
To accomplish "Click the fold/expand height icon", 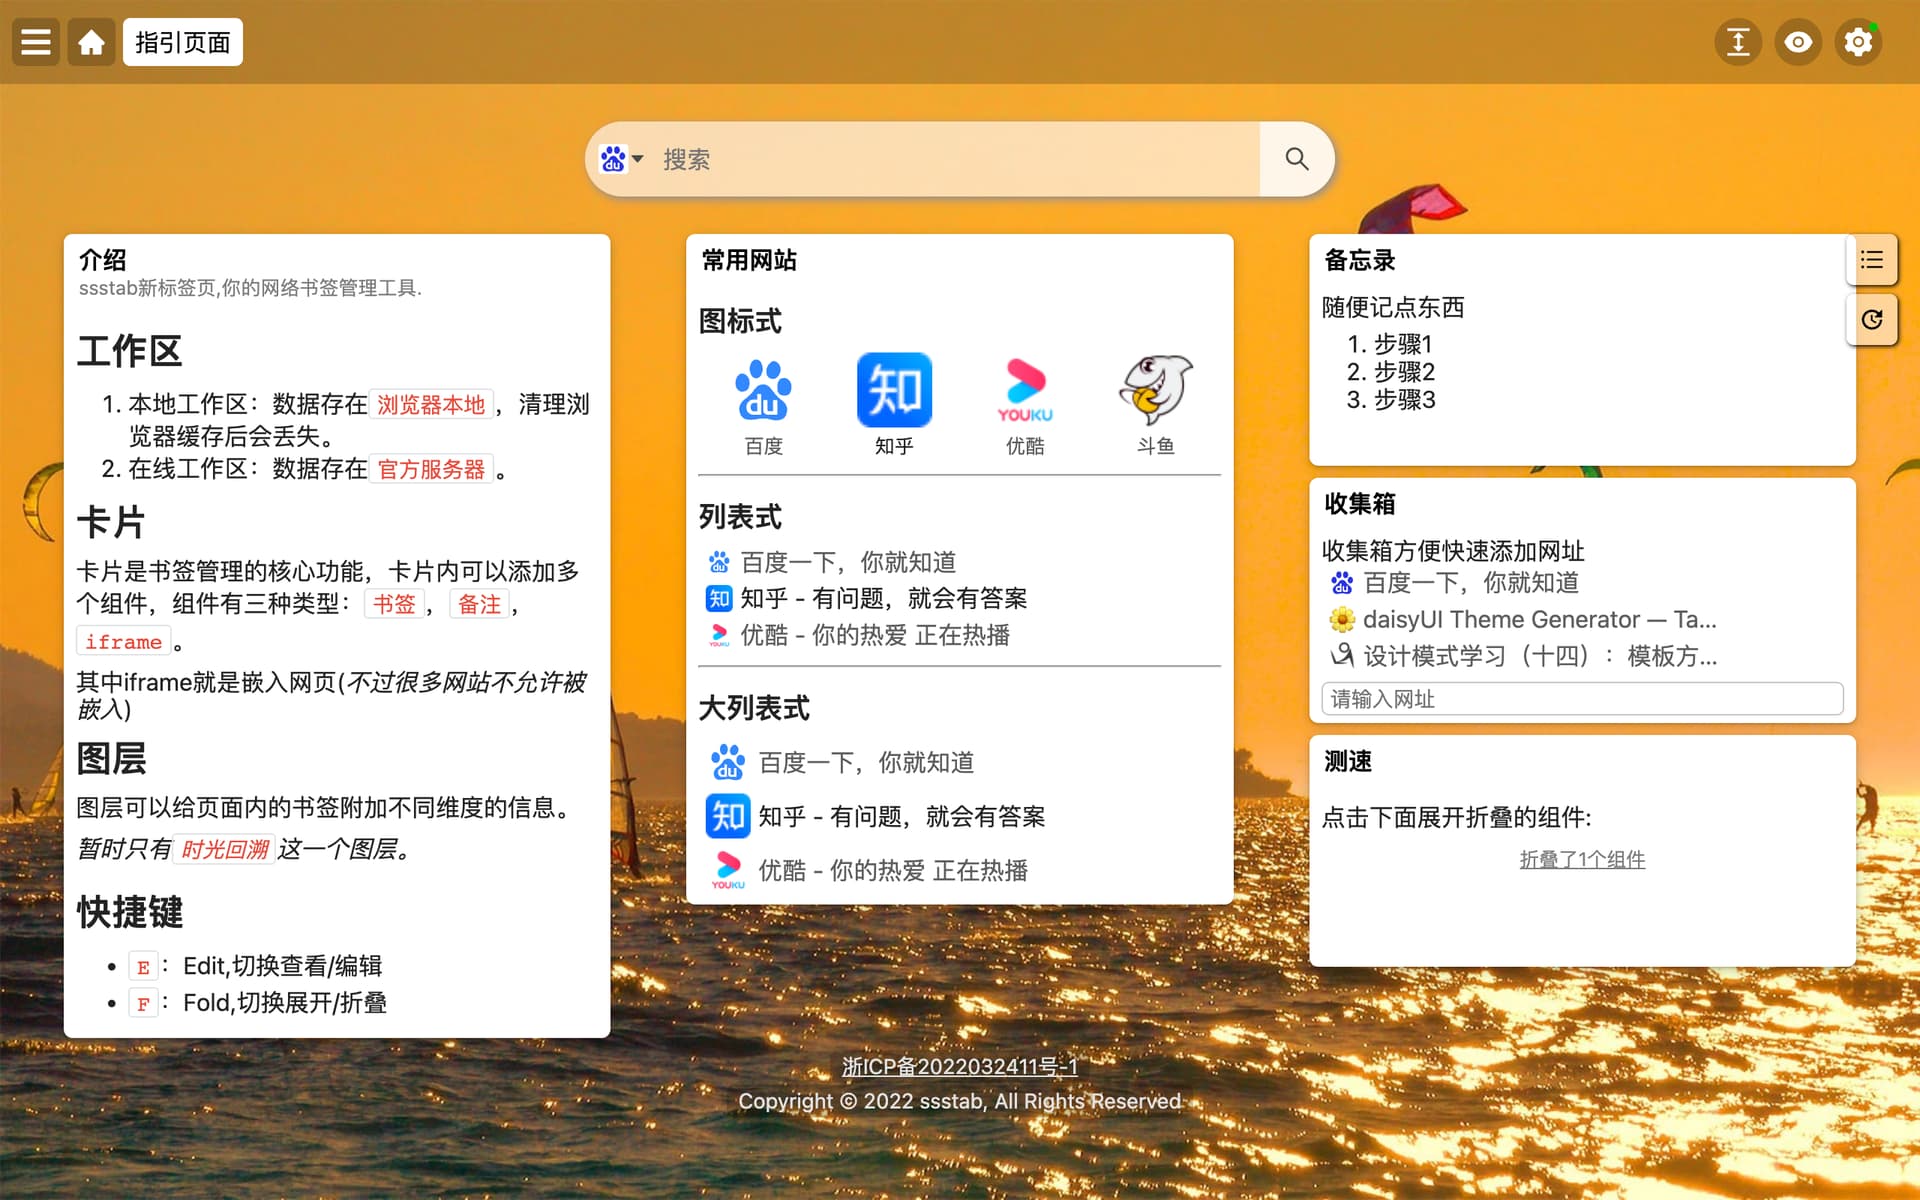I will click(1738, 42).
